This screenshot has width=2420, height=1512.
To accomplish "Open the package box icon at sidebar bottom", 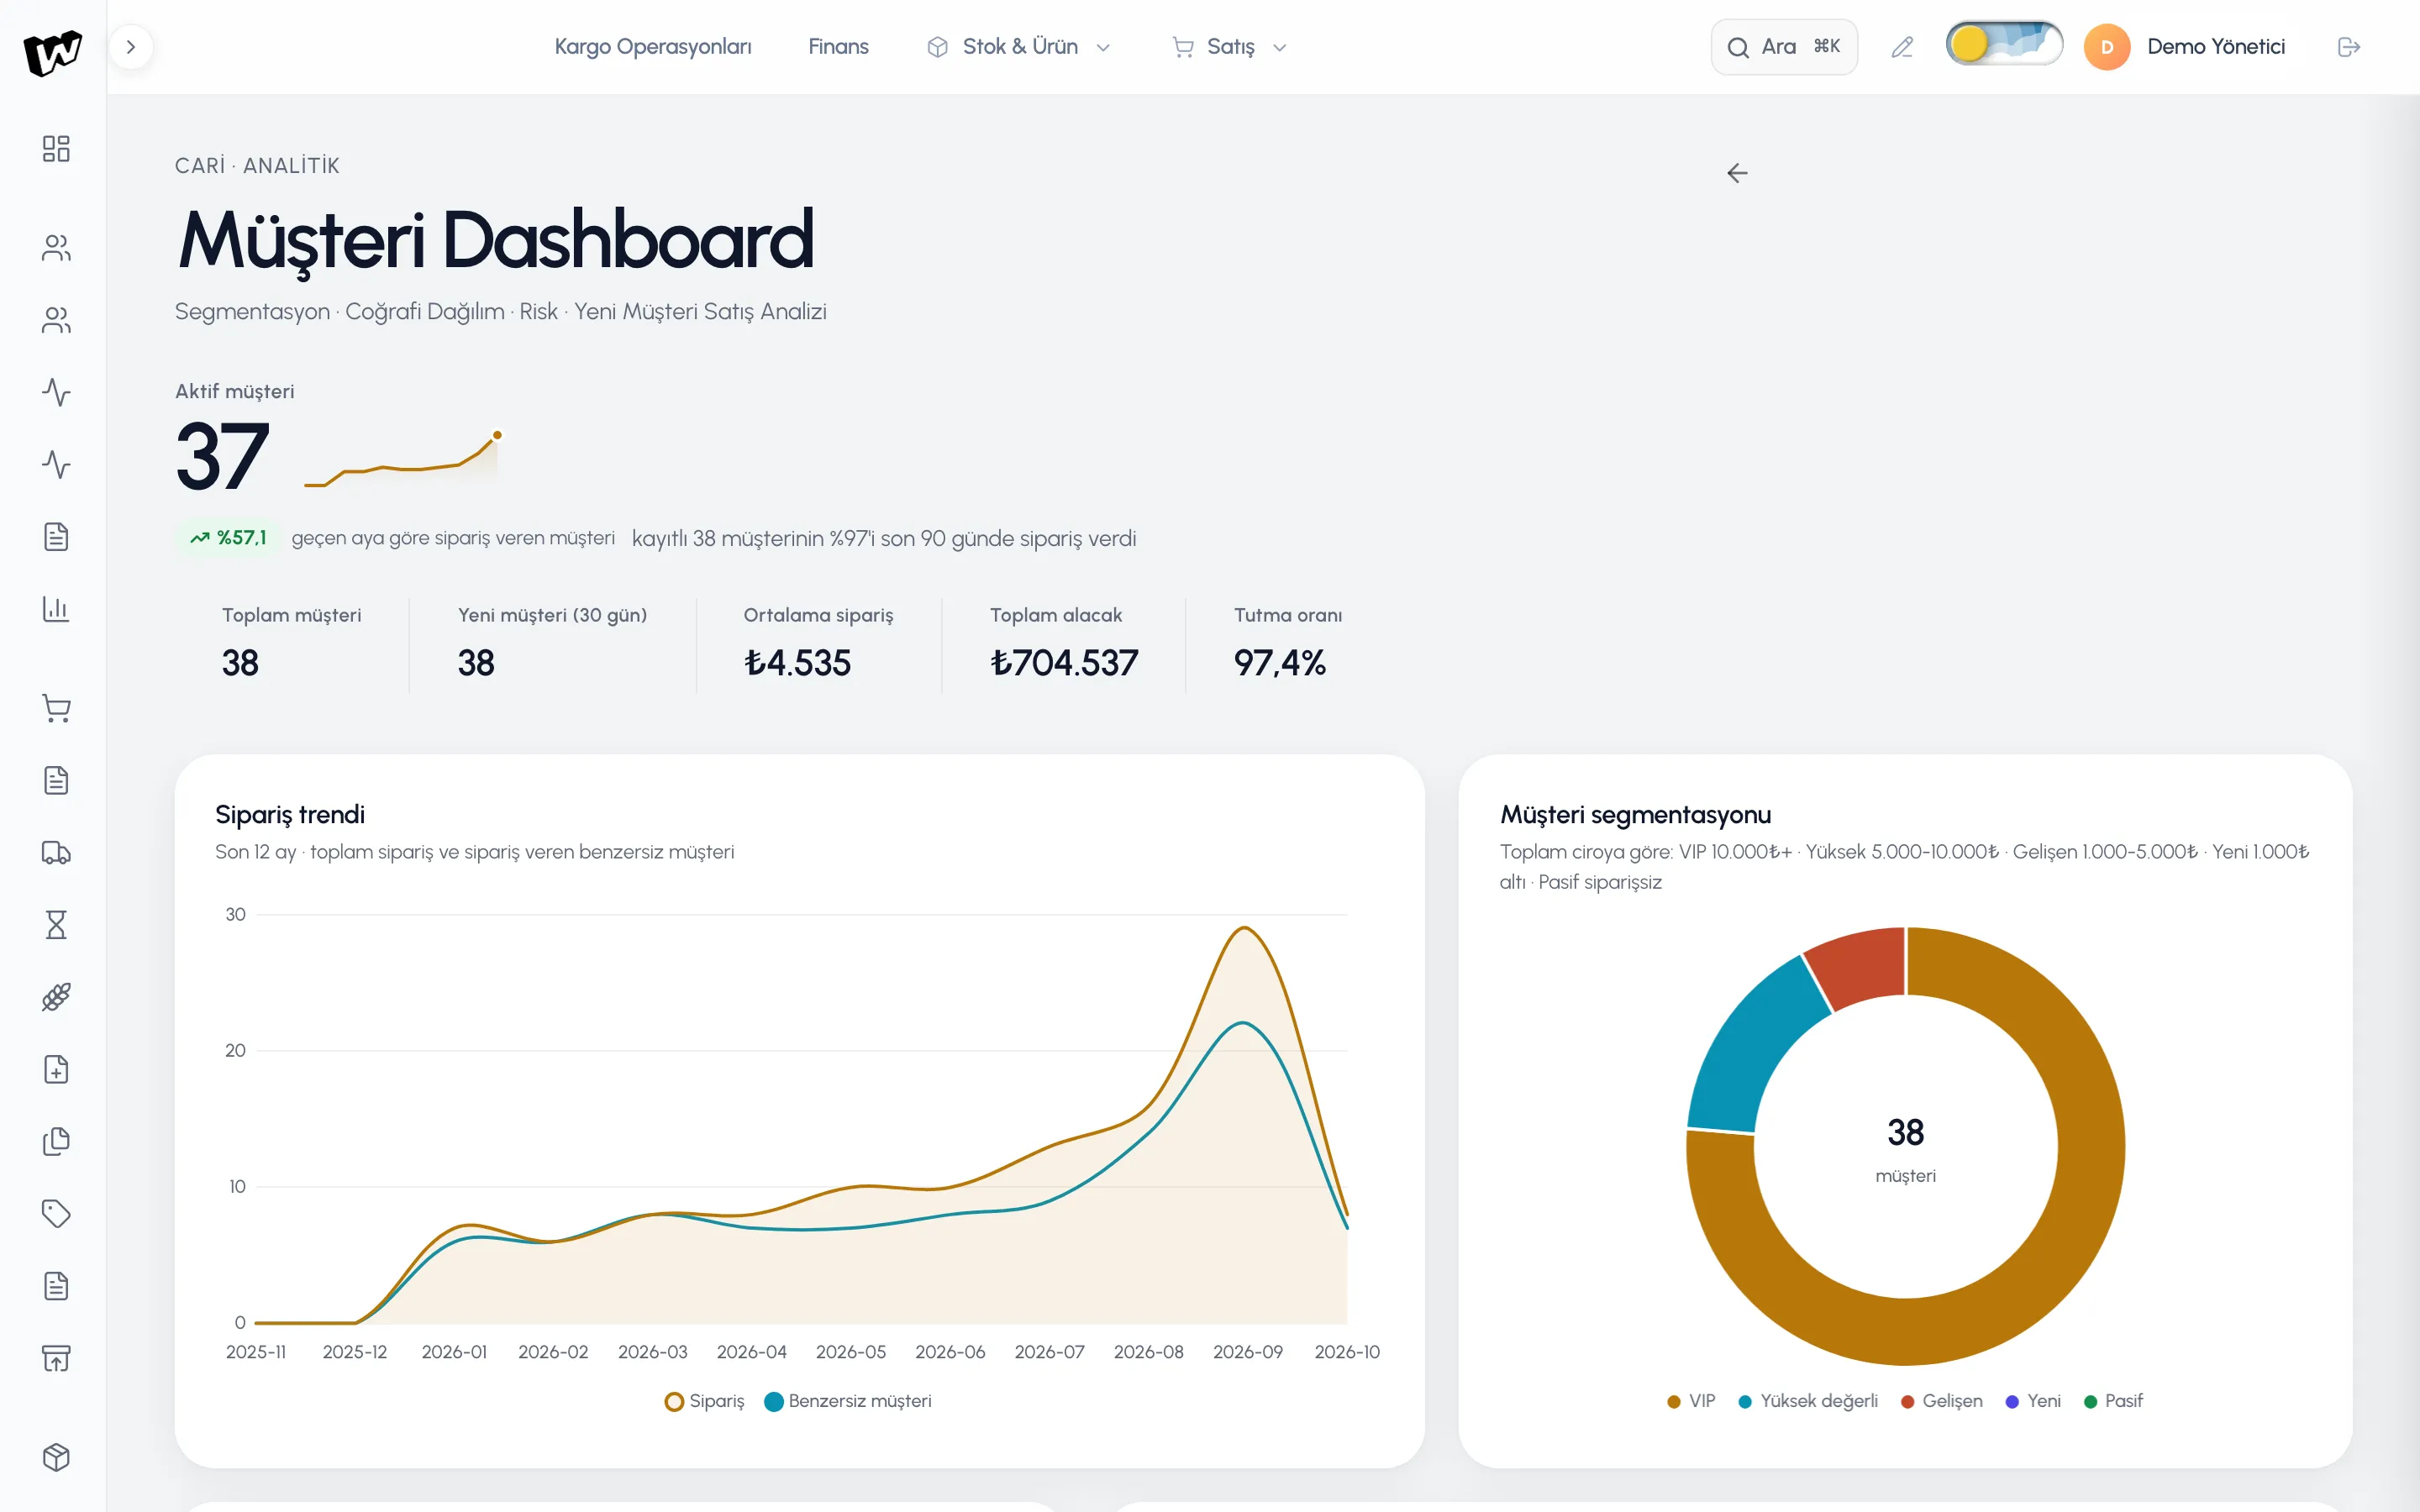I will click(x=56, y=1457).
